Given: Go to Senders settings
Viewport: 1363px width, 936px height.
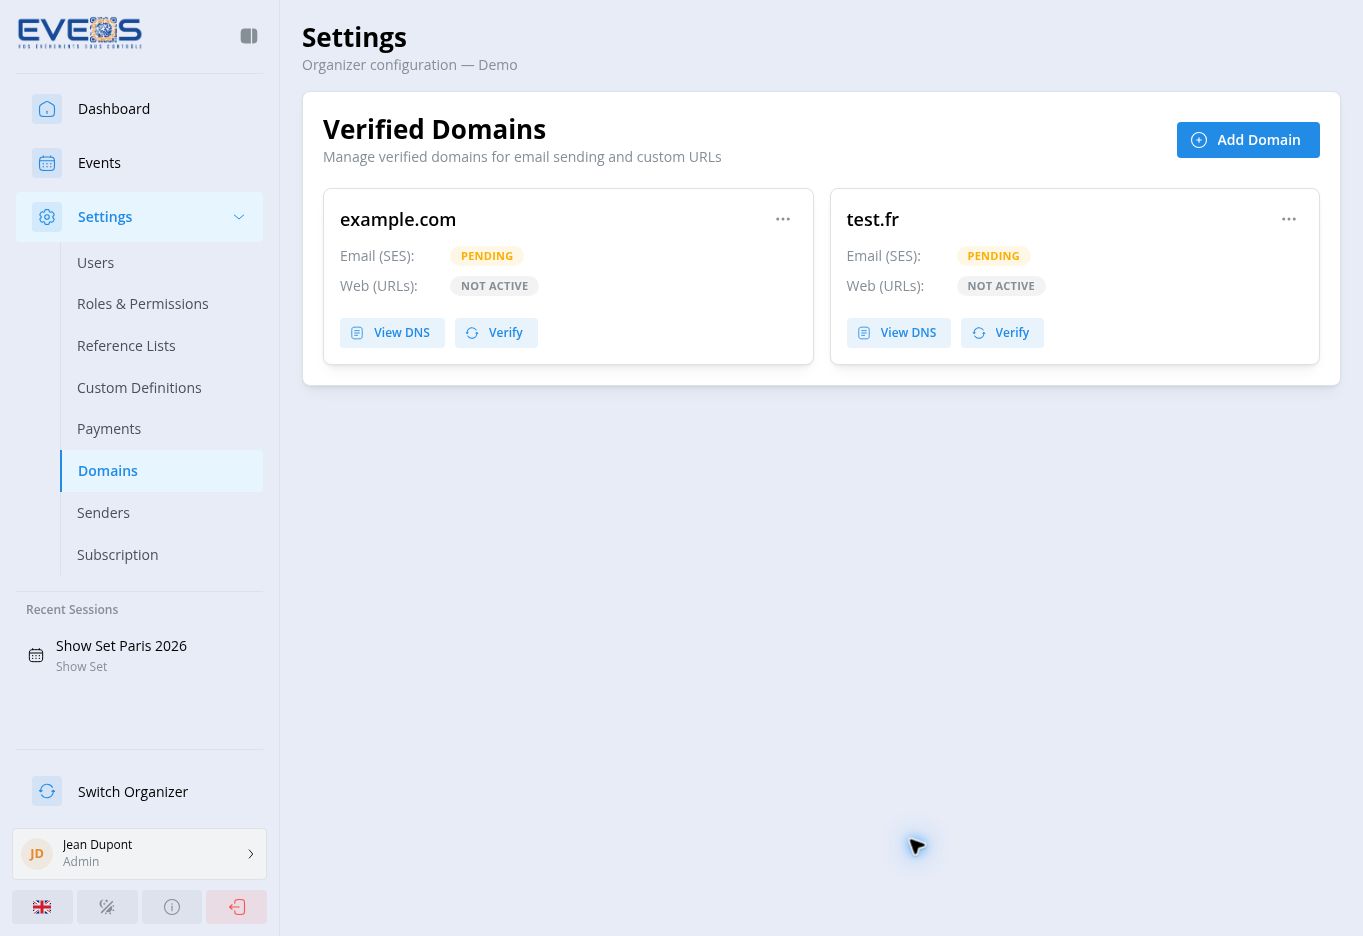Looking at the screenshot, I should [x=162, y=513].
